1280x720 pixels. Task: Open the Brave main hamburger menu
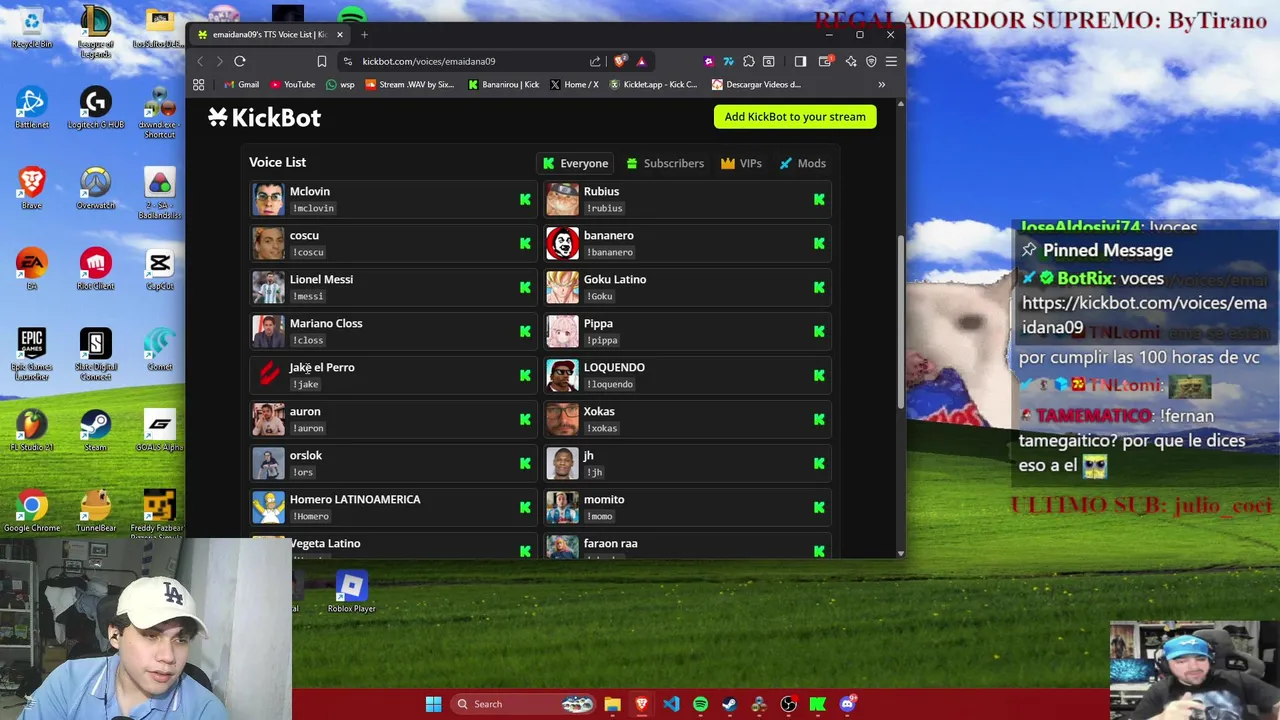[x=891, y=61]
